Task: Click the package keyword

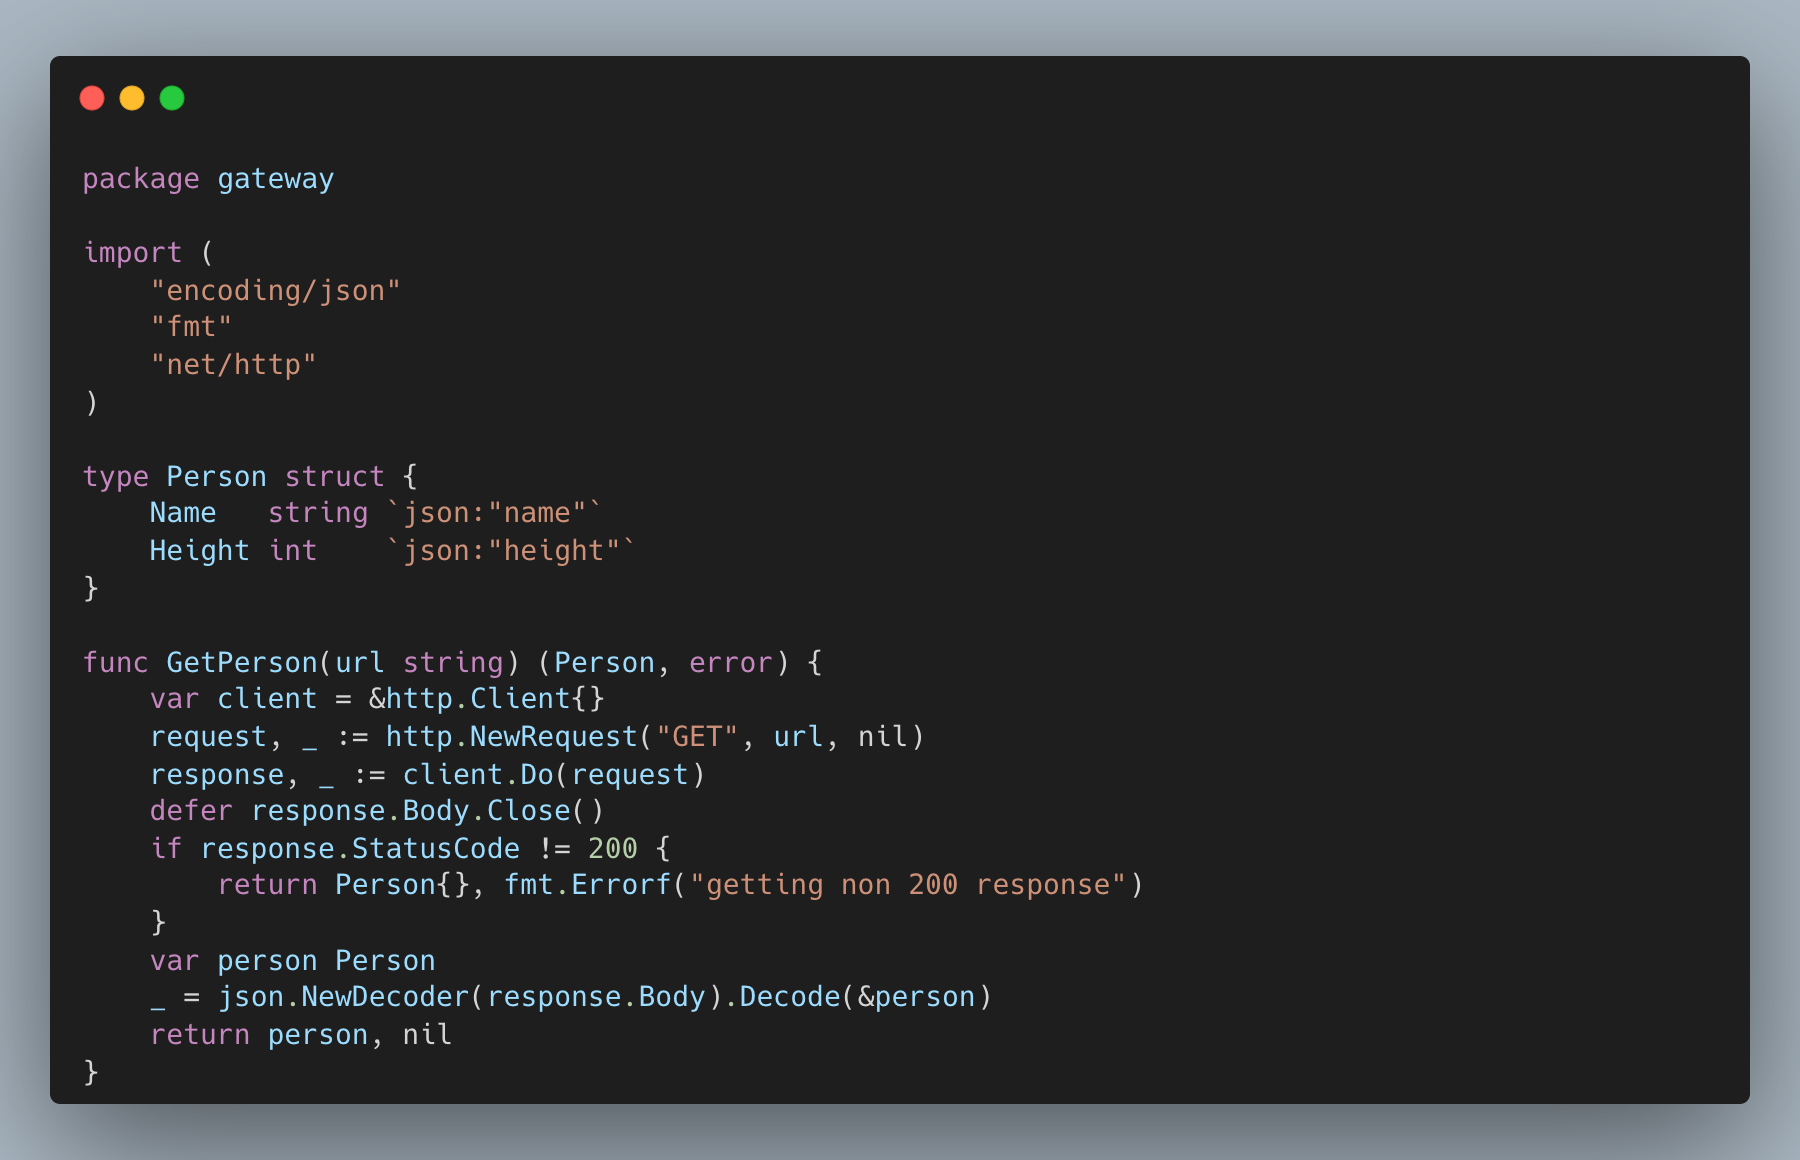Action: point(141,179)
